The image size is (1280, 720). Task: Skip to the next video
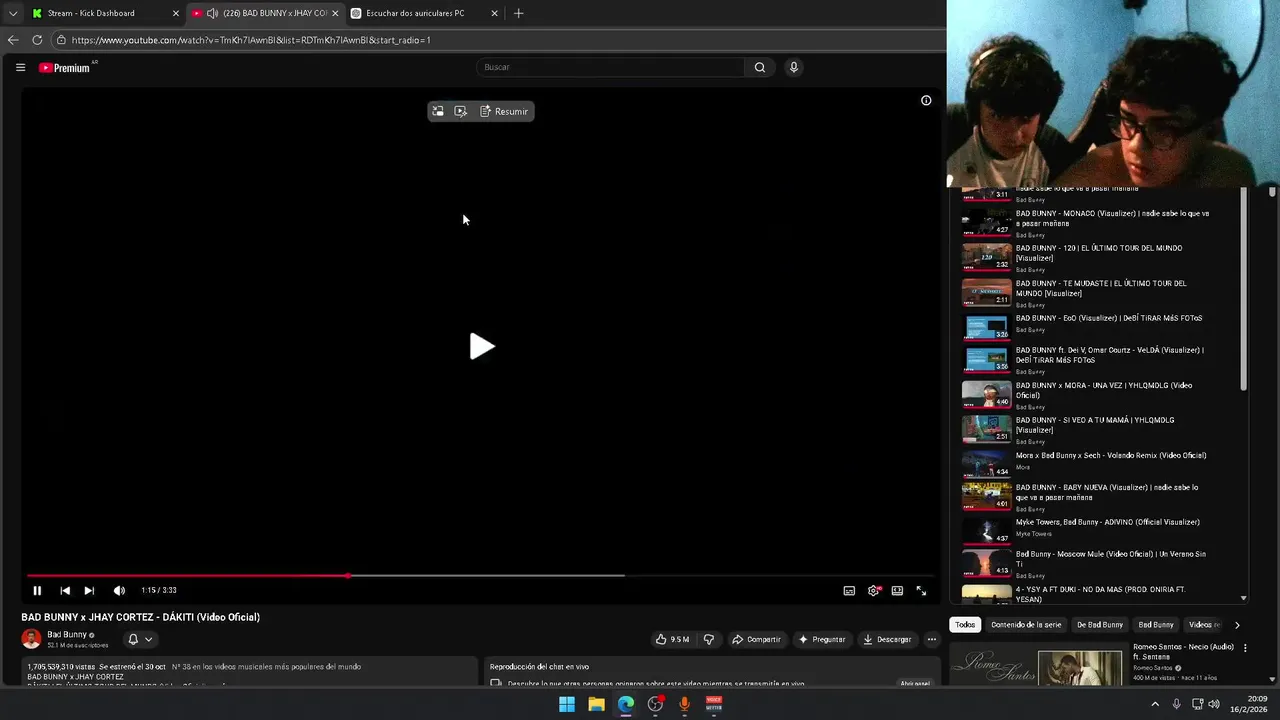click(x=89, y=590)
